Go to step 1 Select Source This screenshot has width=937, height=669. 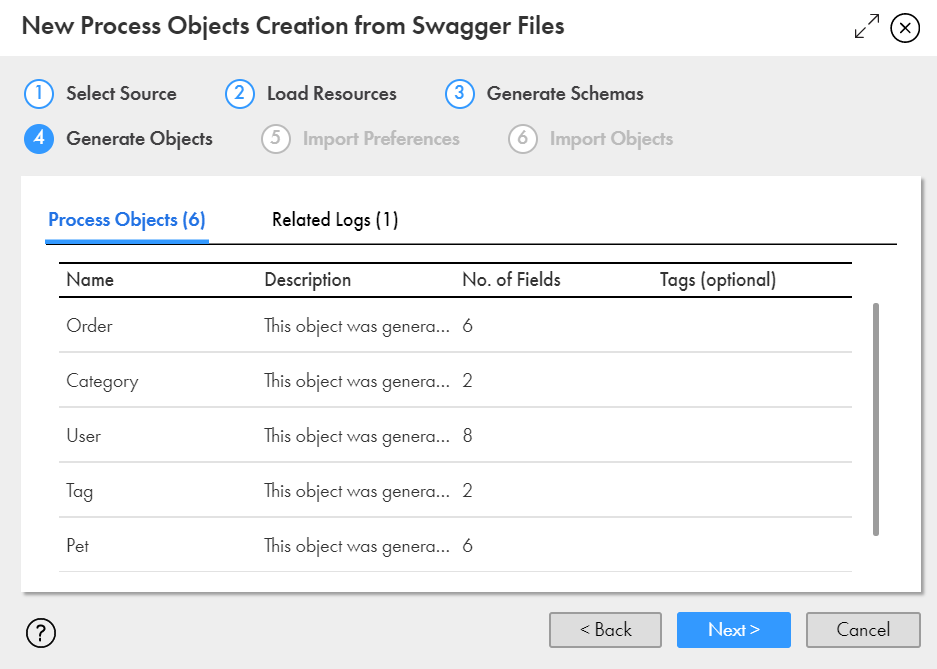(x=39, y=94)
